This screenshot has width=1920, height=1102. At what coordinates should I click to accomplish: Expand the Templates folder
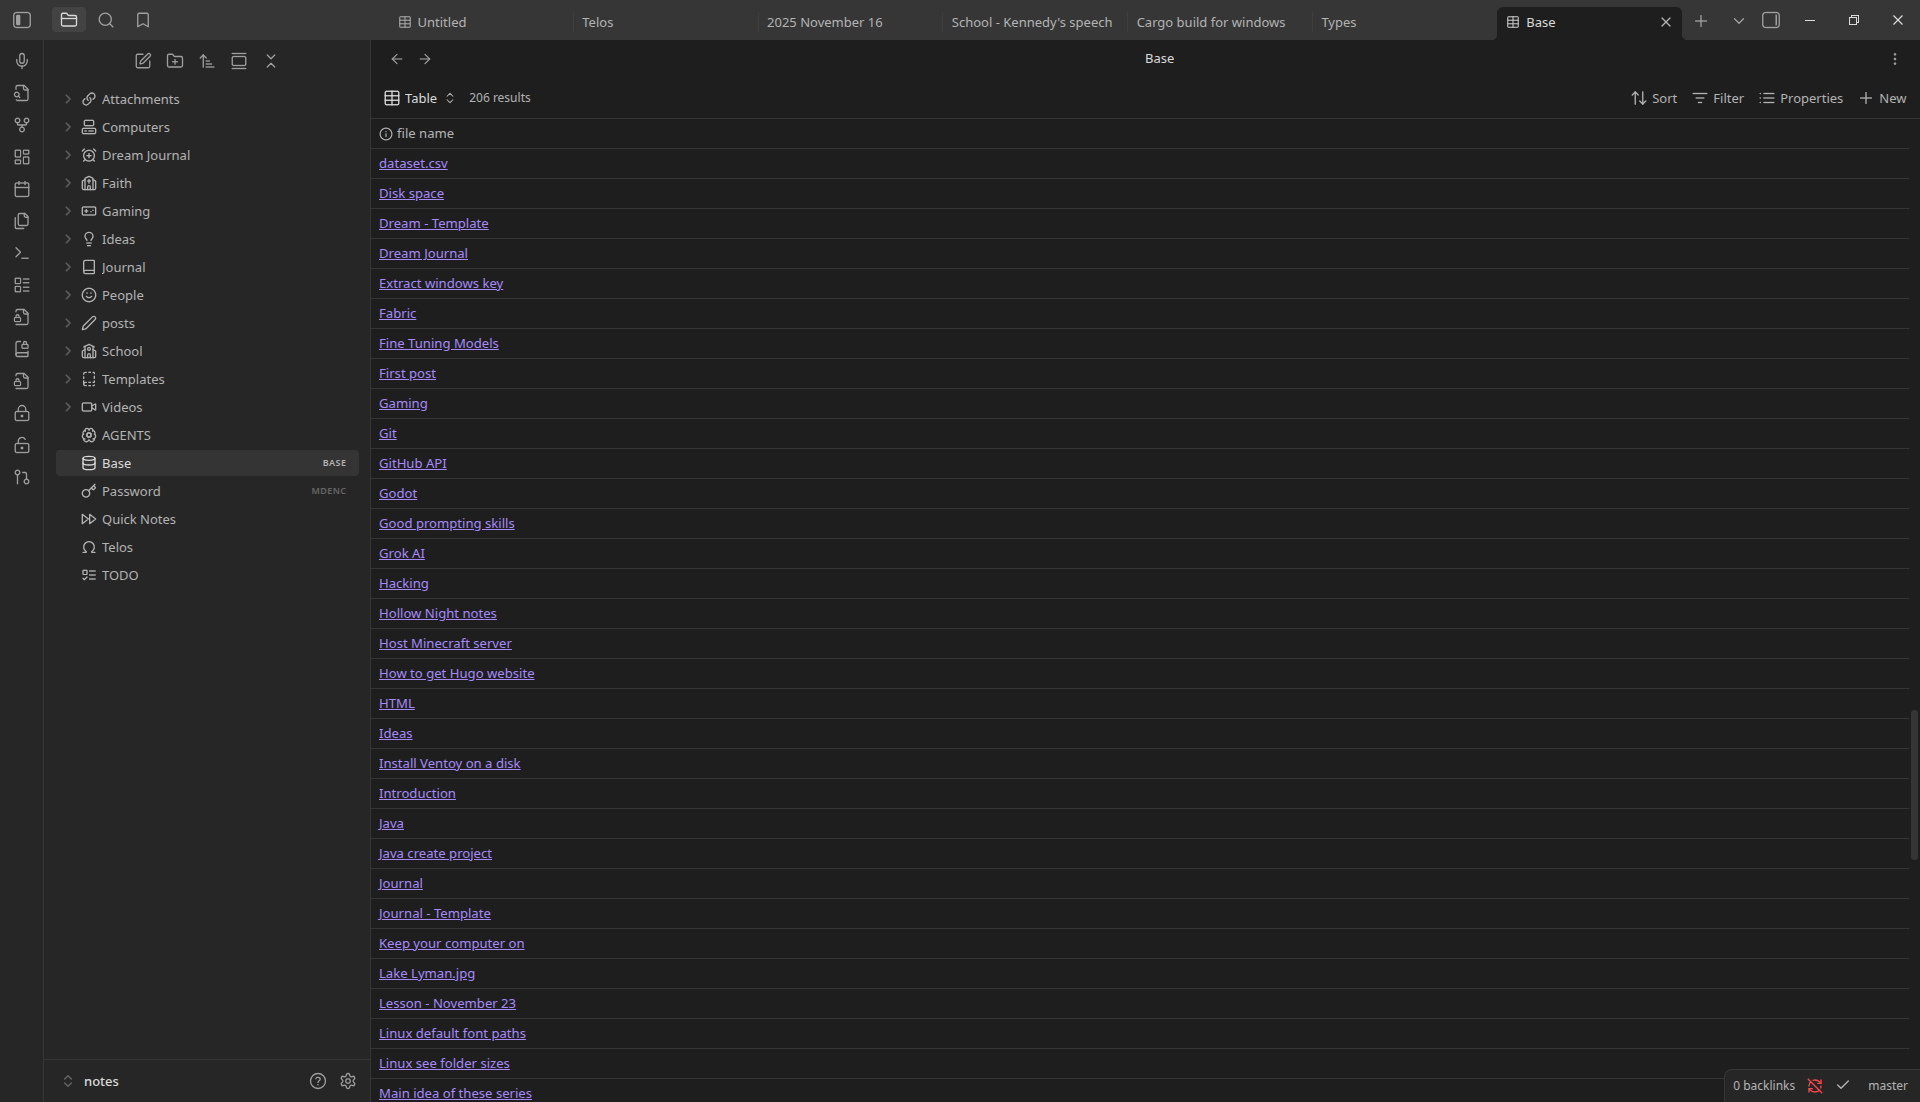(x=132, y=379)
